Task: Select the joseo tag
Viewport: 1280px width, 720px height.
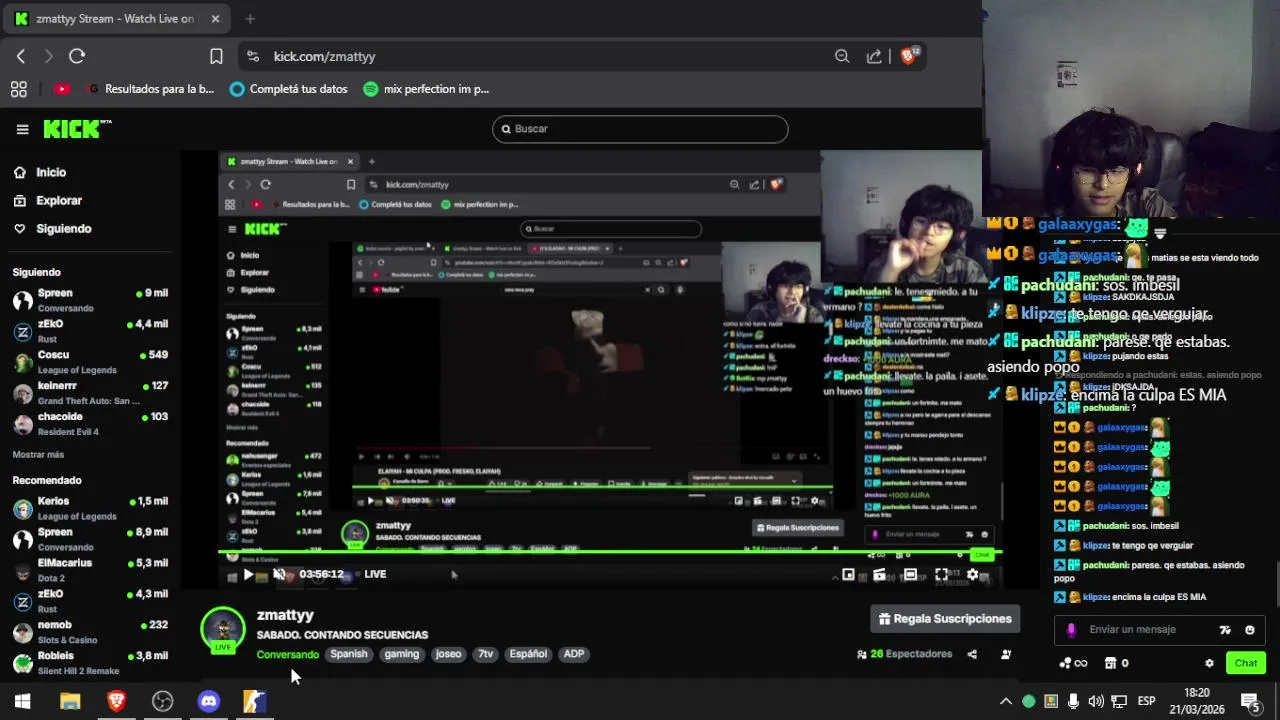Action: pyautogui.click(x=449, y=654)
